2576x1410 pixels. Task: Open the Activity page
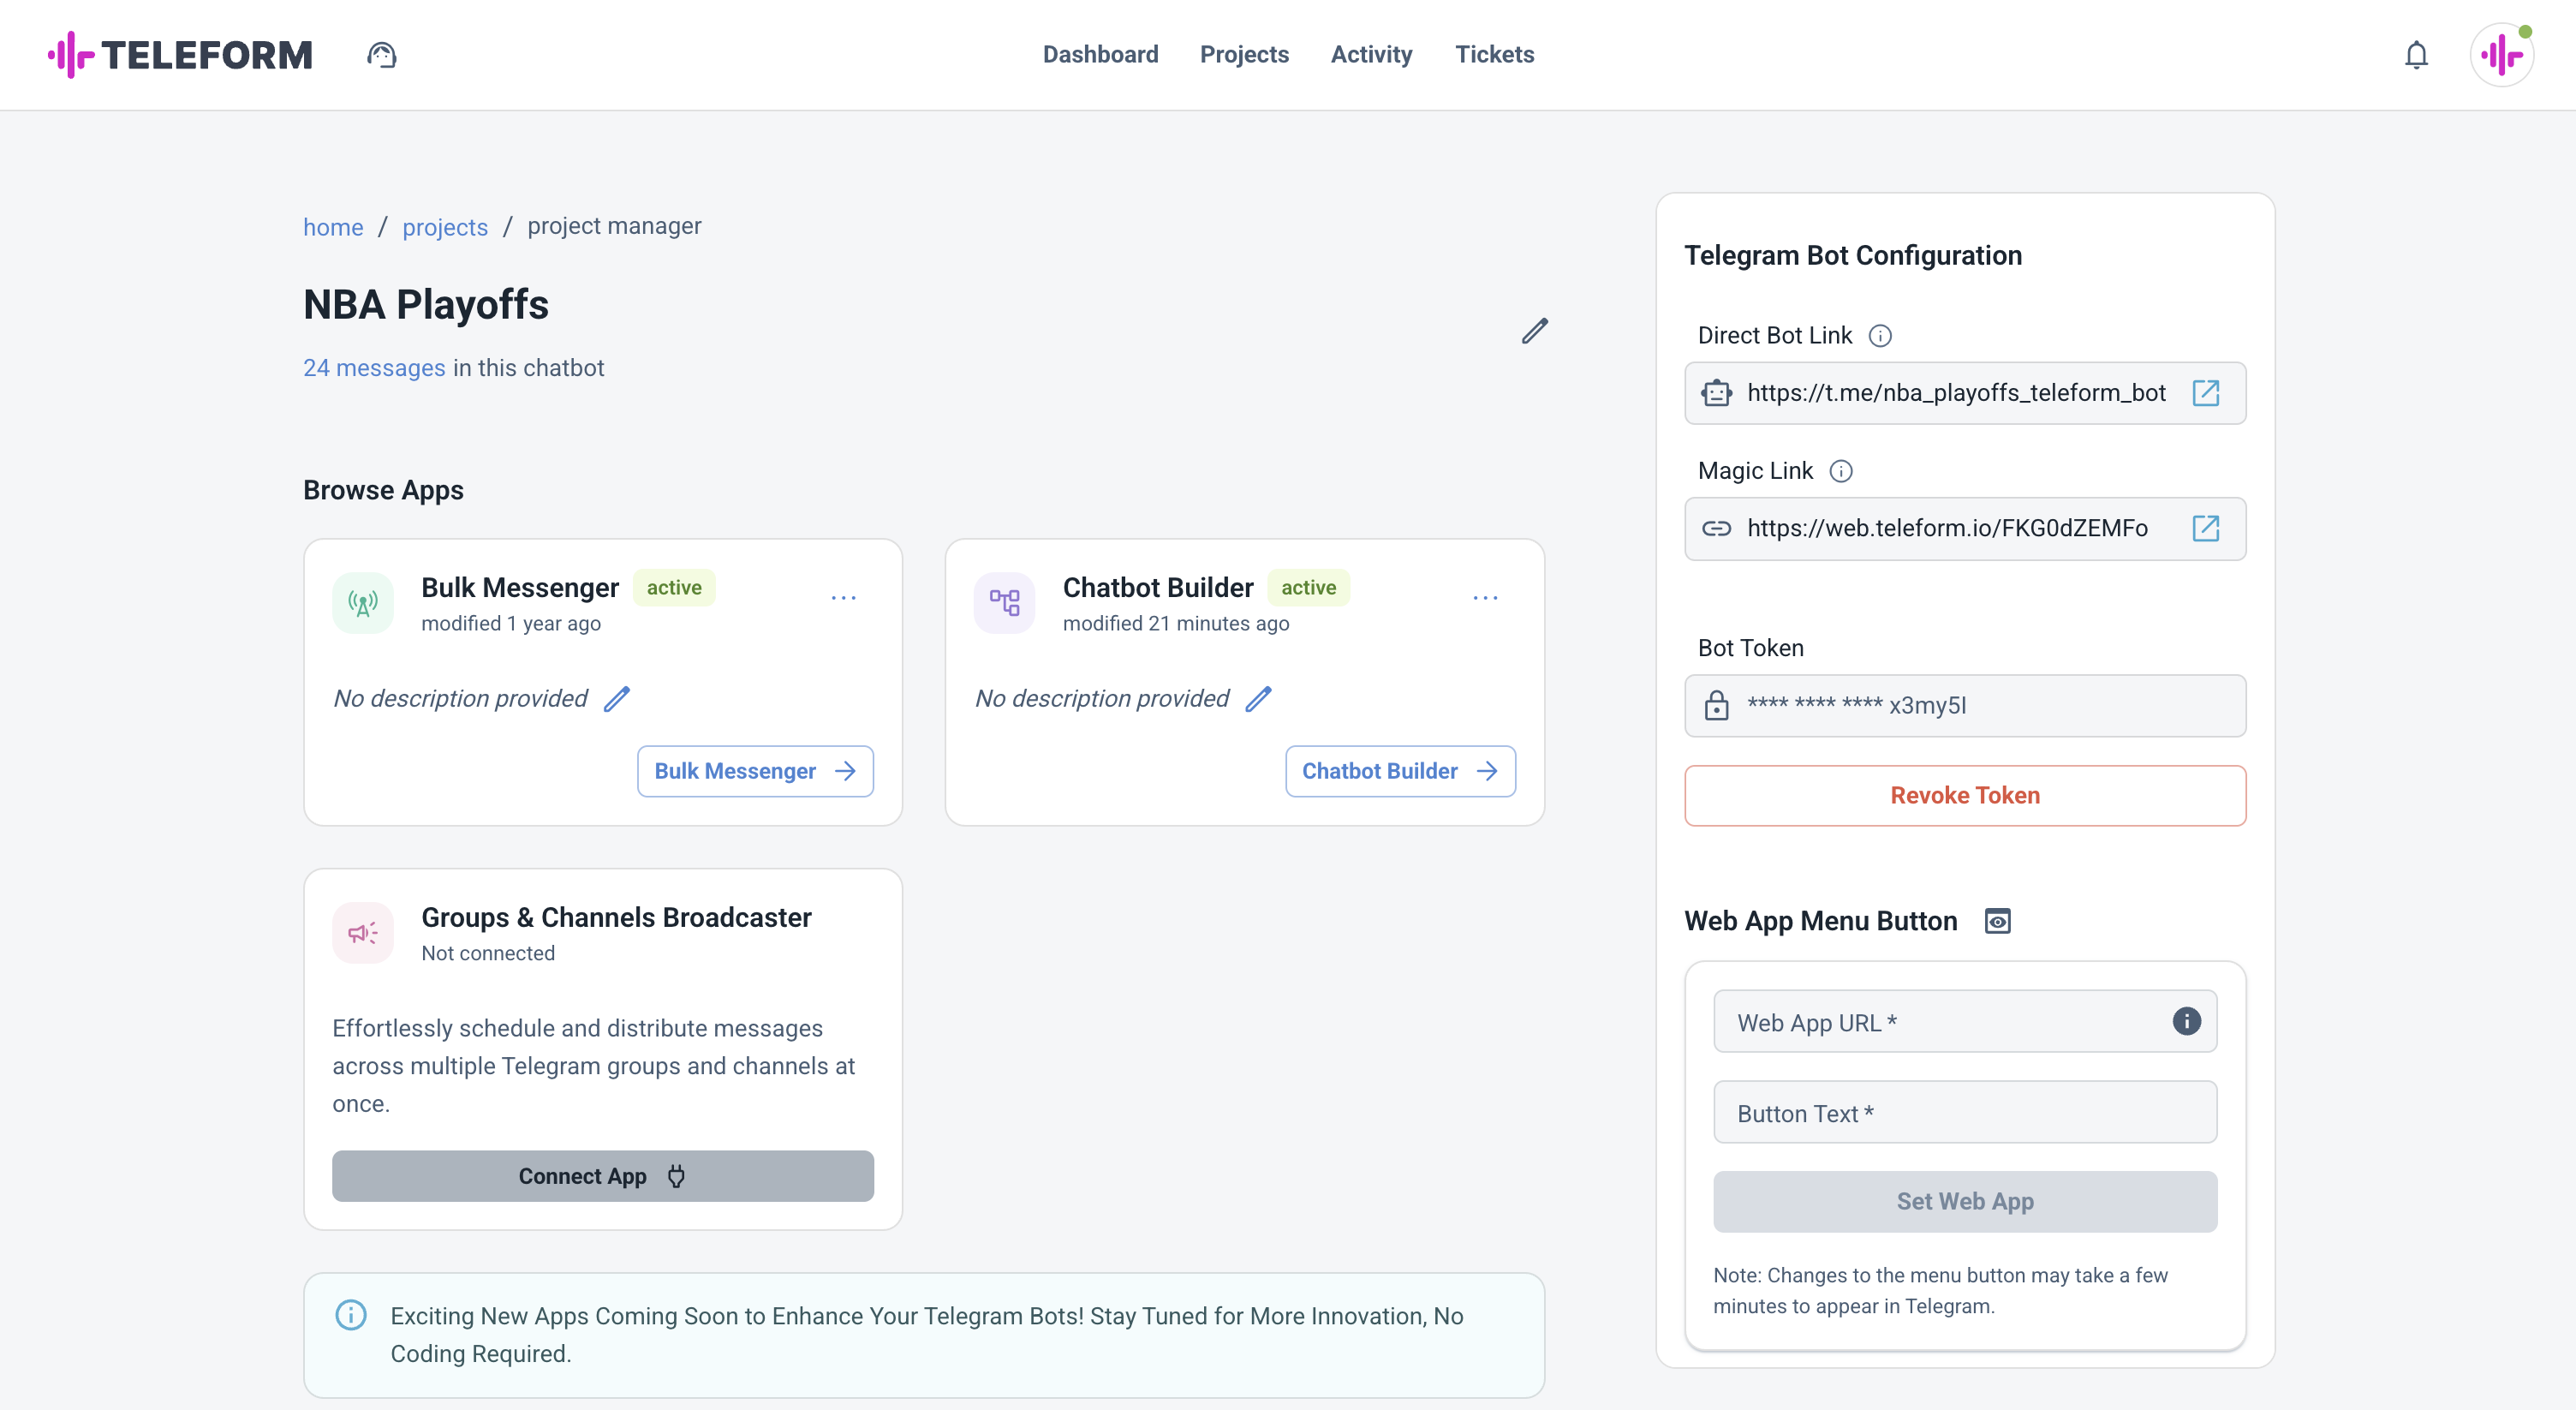tap(1371, 54)
